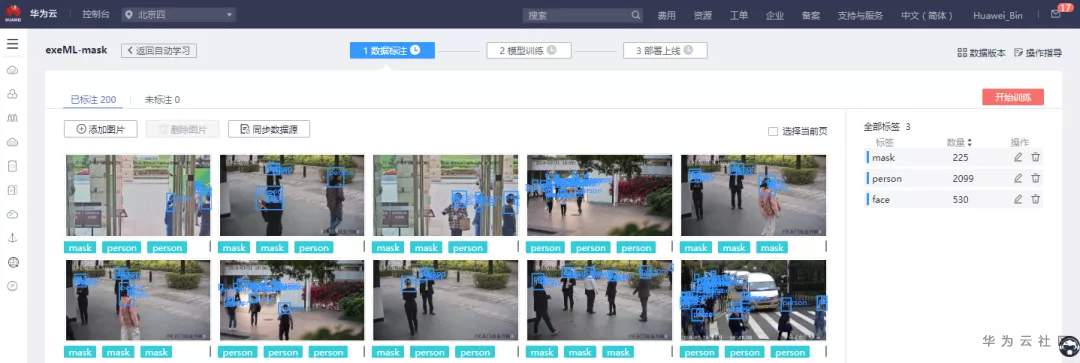
Task: Click the 操作 column header
Action: pyautogui.click(x=1019, y=143)
